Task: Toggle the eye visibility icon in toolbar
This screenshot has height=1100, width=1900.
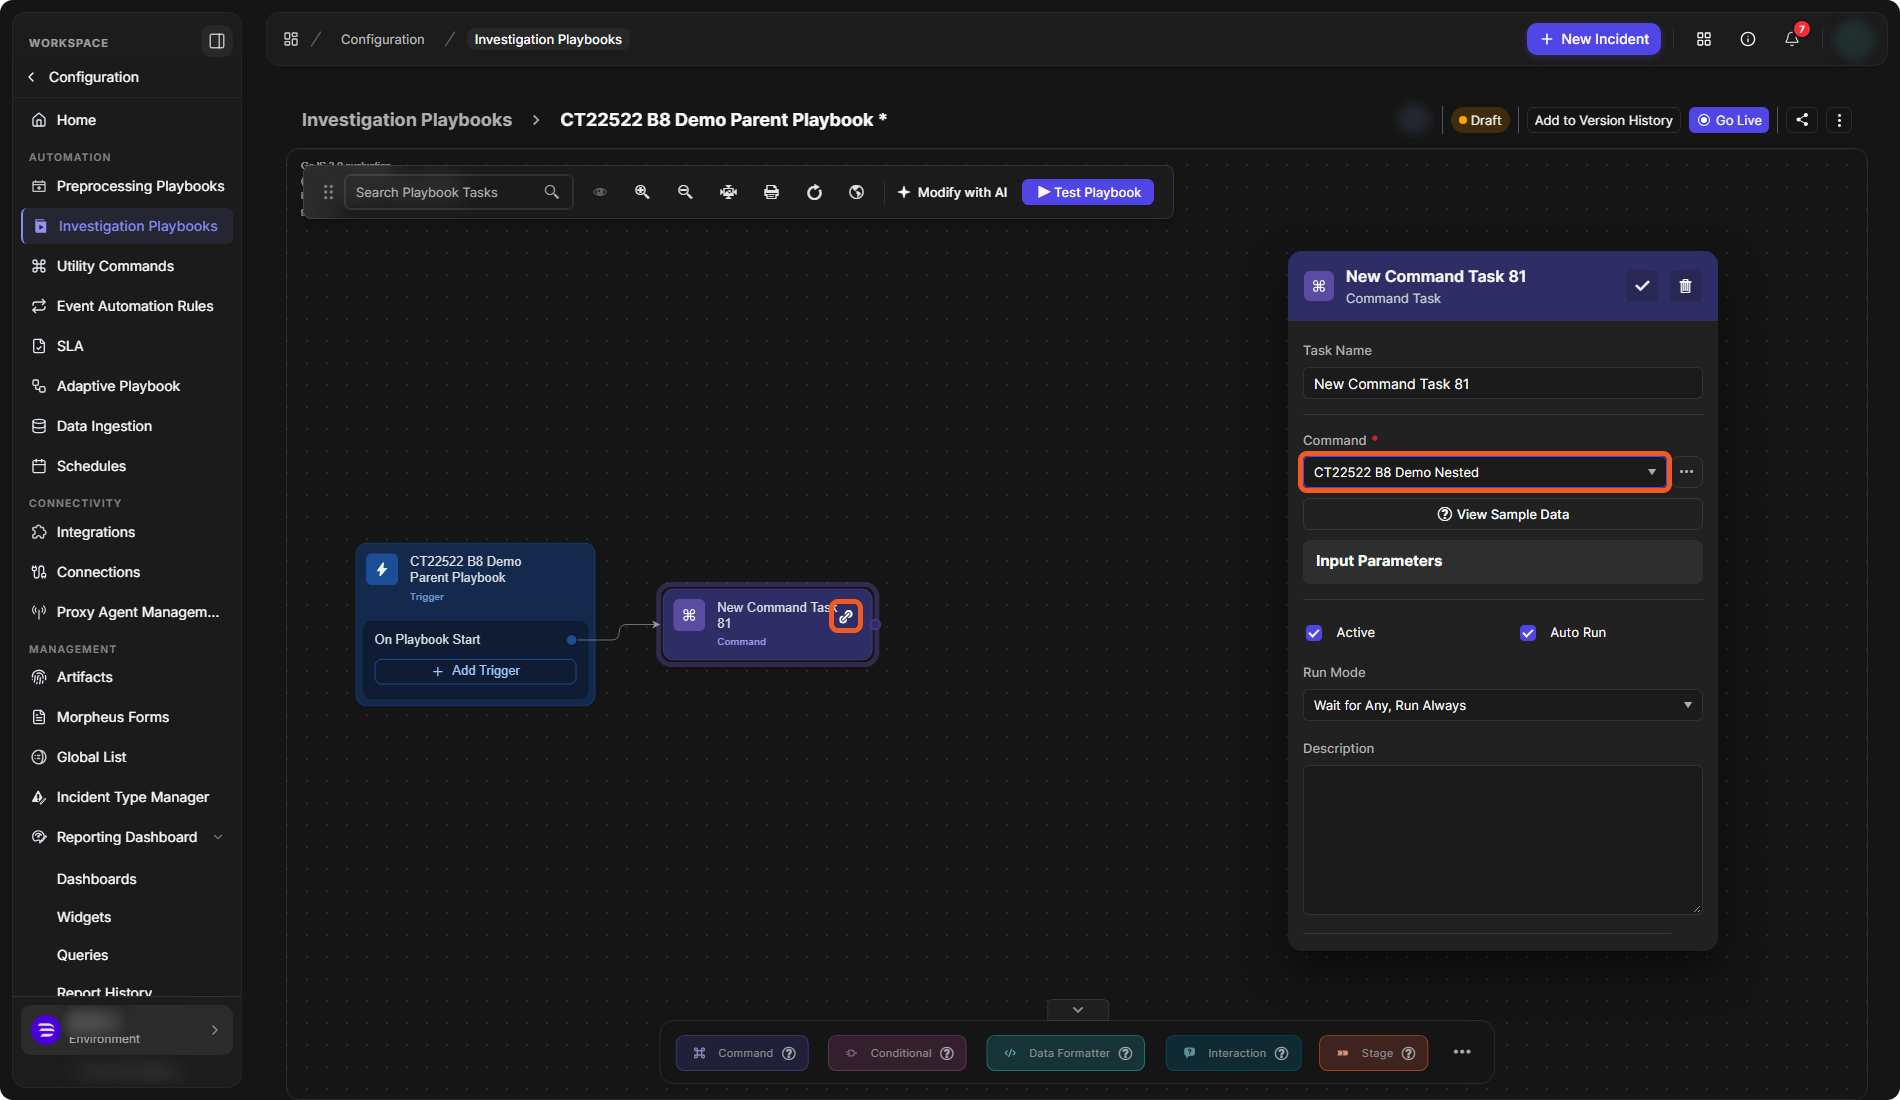Action: point(600,192)
